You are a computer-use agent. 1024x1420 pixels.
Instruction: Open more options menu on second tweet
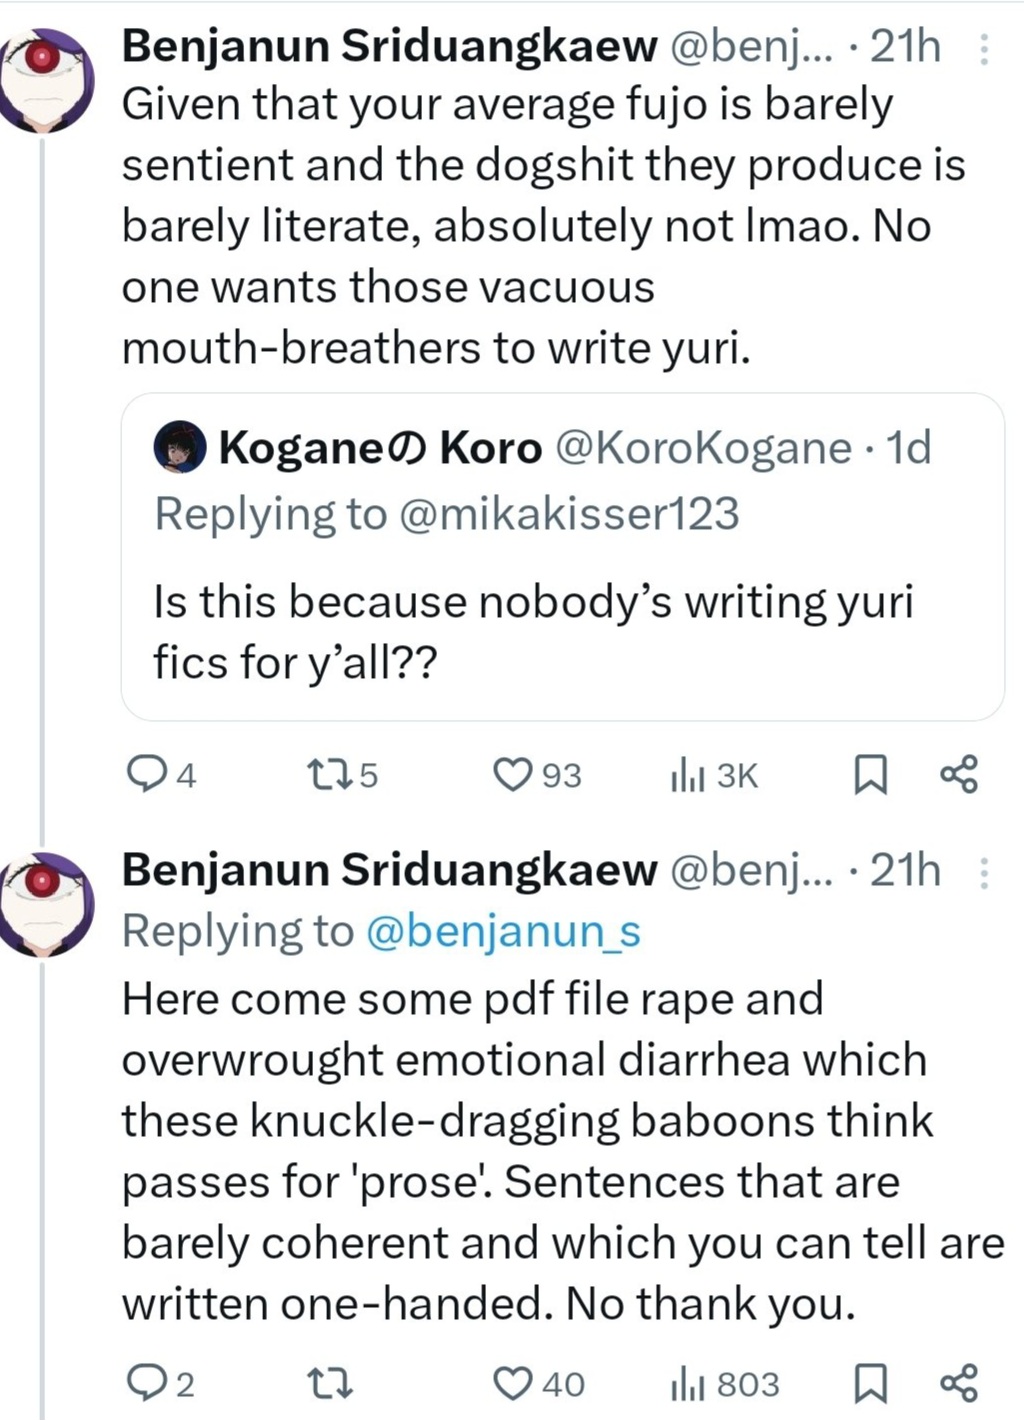click(x=984, y=872)
